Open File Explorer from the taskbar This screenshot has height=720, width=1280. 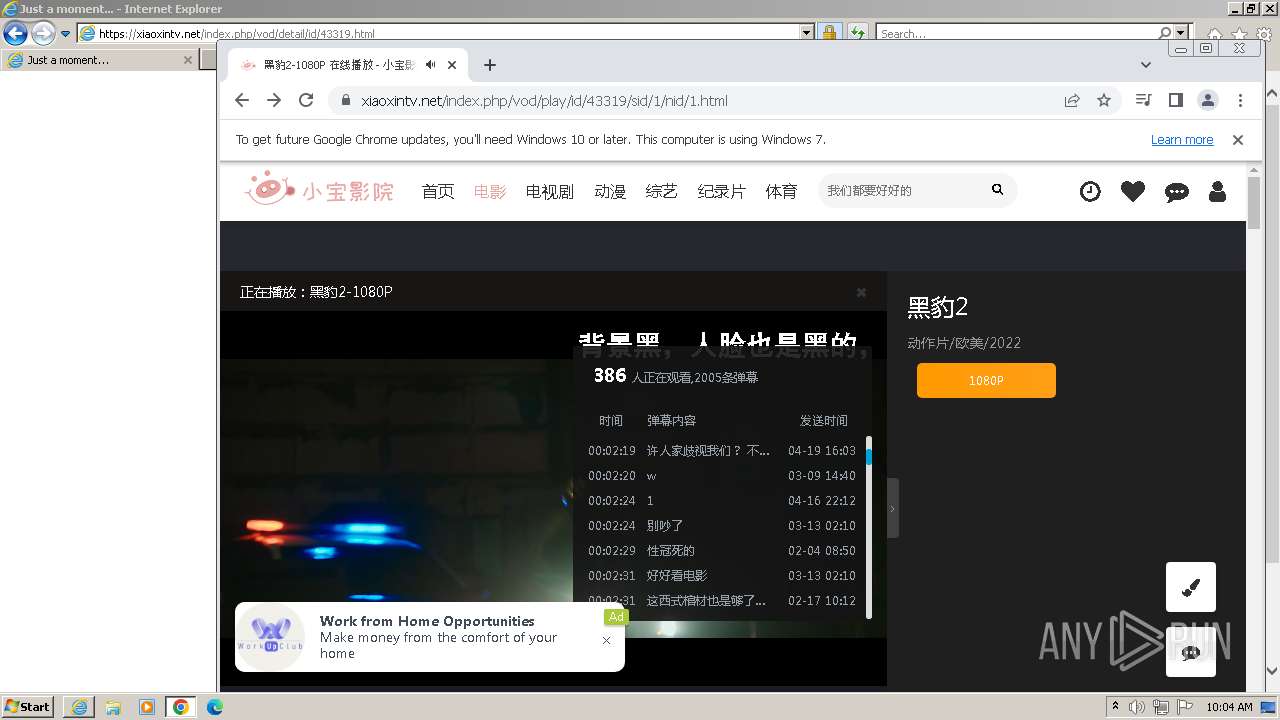[113, 707]
